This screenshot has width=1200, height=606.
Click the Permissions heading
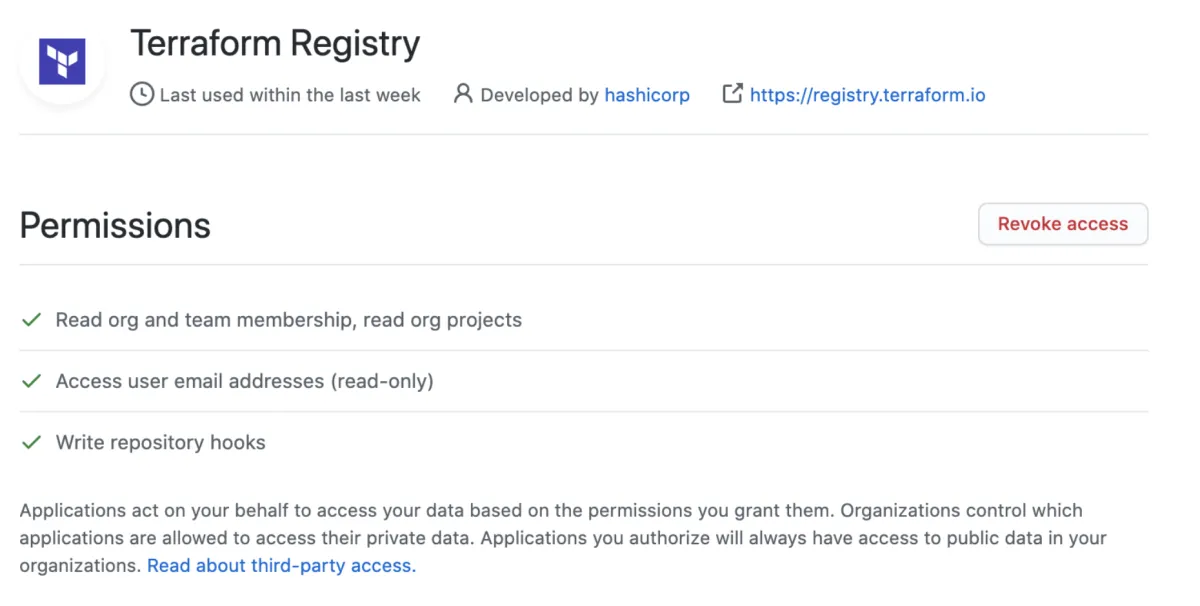pos(115,225)
